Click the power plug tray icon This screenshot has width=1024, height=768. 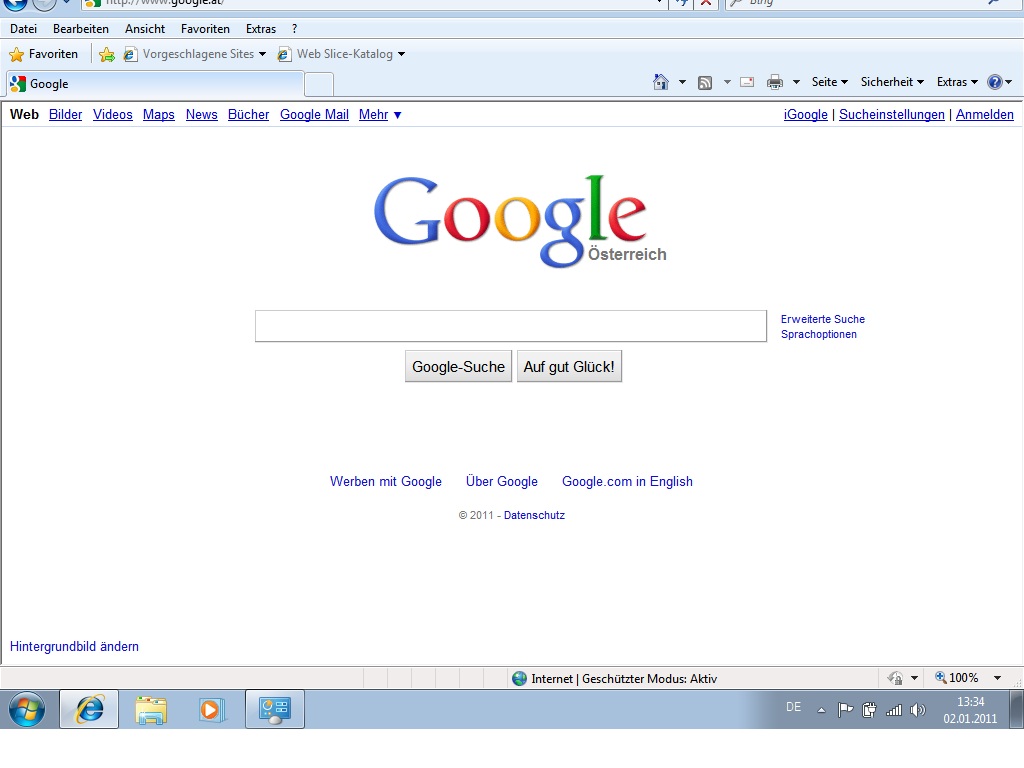pos(869,710)
